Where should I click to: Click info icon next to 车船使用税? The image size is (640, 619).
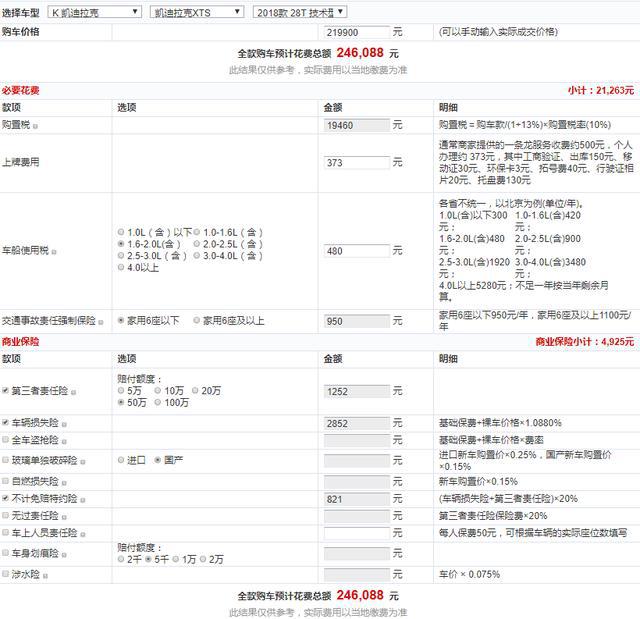click(54, 252)
